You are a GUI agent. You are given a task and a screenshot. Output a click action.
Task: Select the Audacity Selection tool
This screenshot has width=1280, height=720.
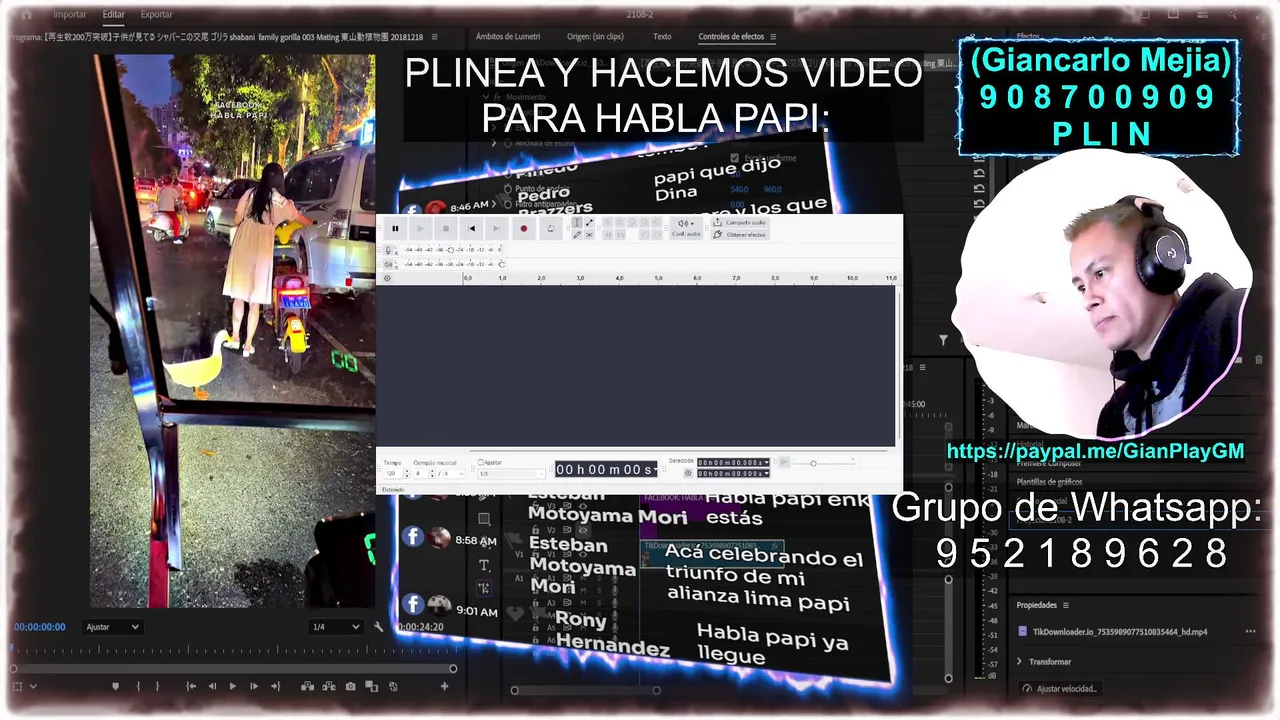point(577,223)
